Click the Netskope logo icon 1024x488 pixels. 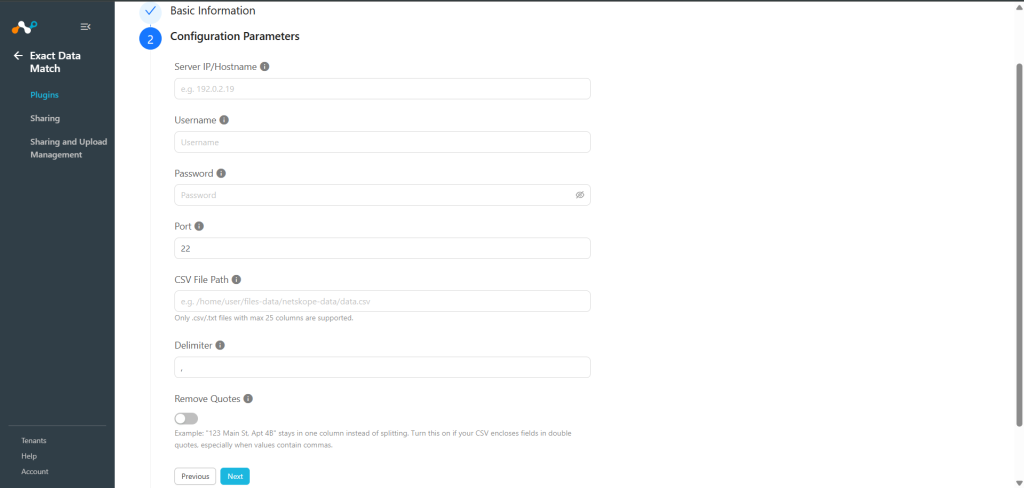tap(25, 27)
